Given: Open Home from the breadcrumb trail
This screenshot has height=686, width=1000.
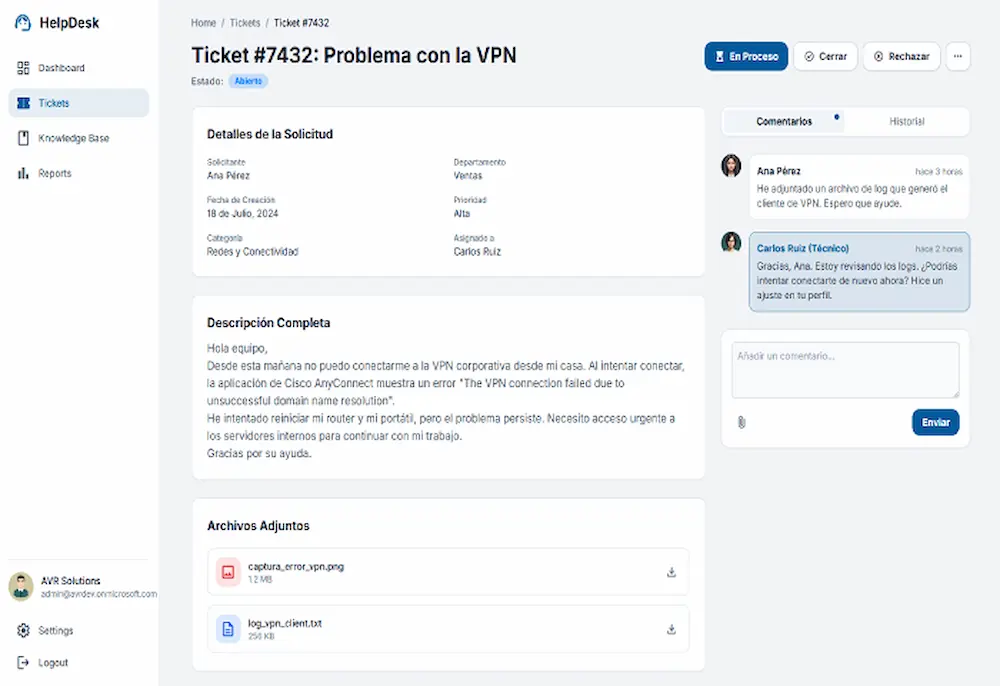Looking at the screenshot, I should 203,22.
